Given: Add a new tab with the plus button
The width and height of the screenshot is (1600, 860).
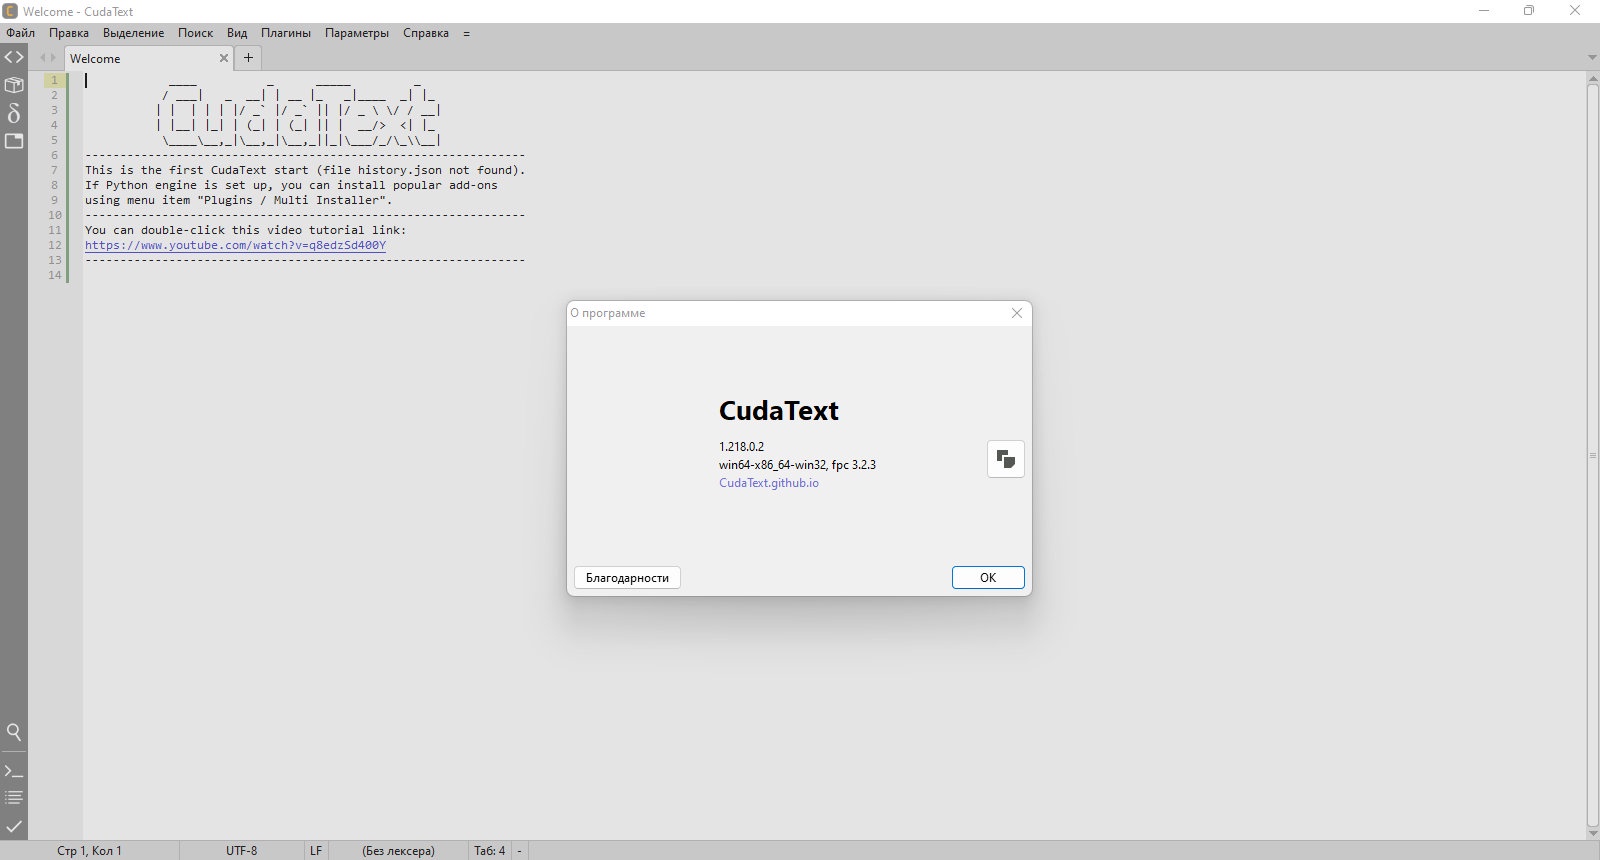Looking at the screenshot, I should (249, 57).
